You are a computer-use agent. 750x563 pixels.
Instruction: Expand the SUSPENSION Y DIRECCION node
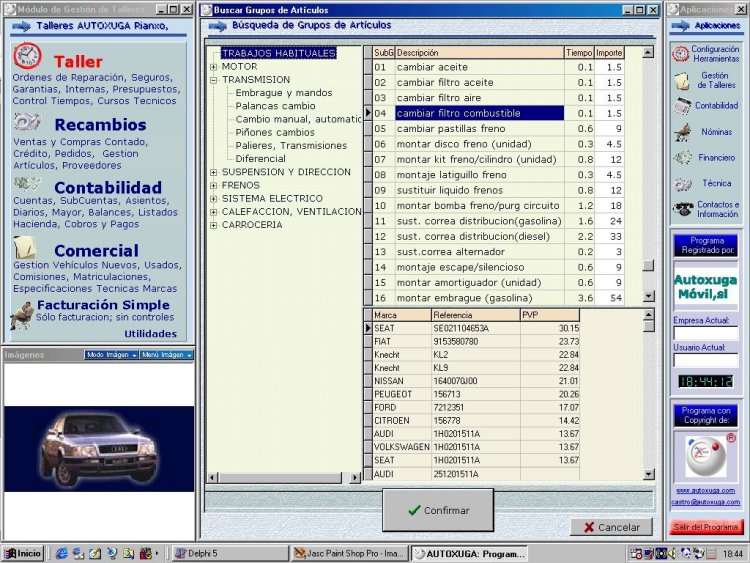point(214,172)
